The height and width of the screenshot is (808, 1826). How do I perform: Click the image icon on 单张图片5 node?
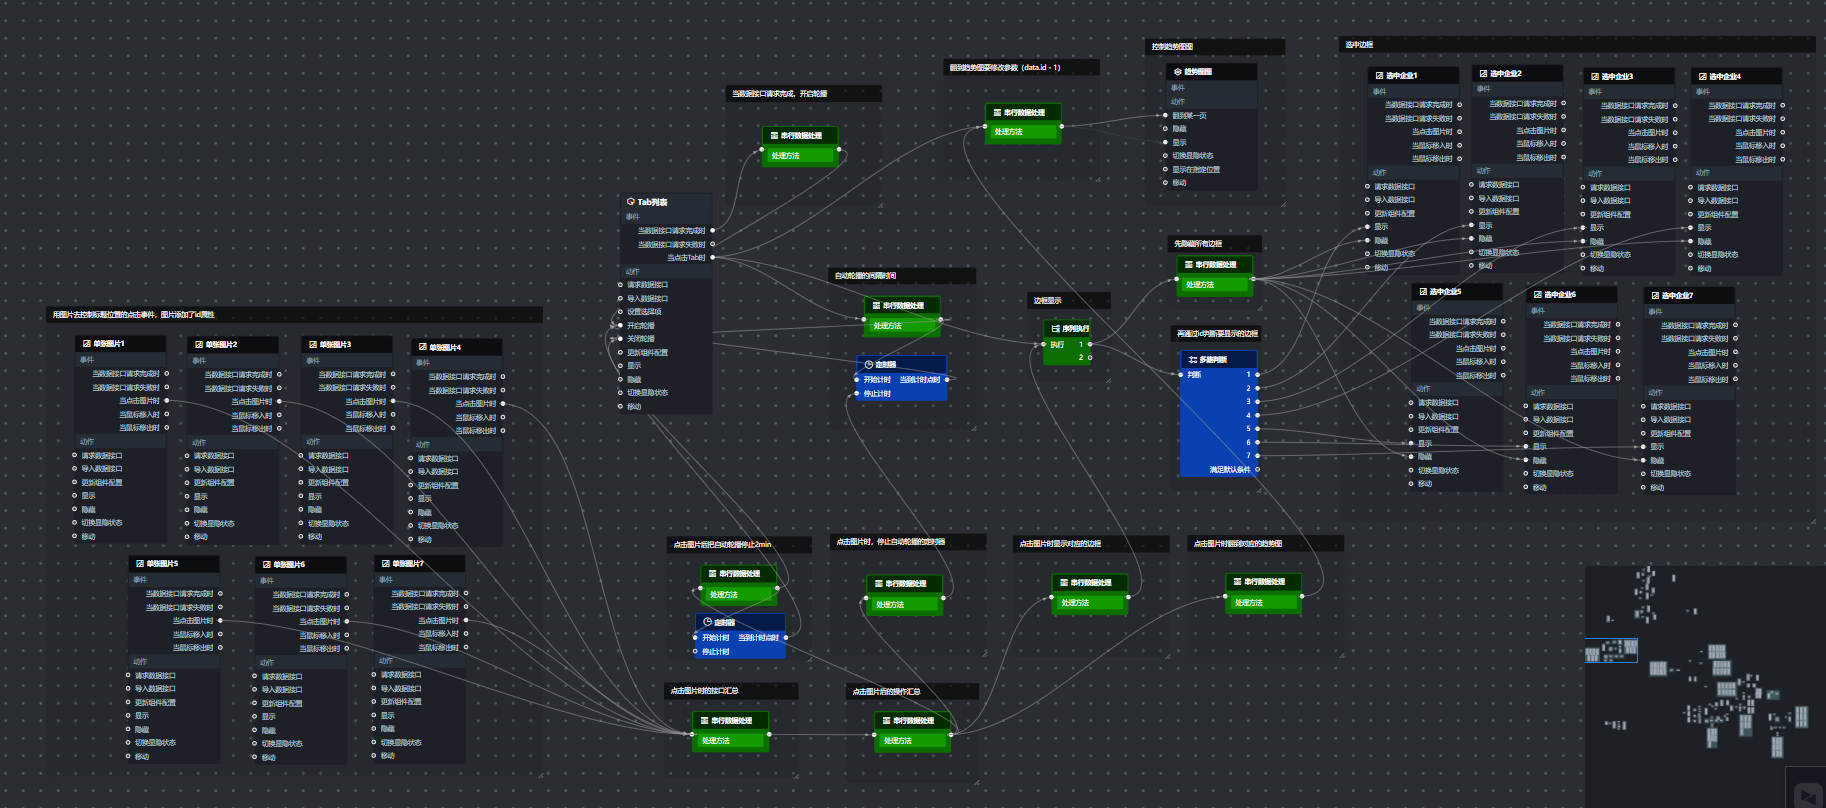(140, 563)
